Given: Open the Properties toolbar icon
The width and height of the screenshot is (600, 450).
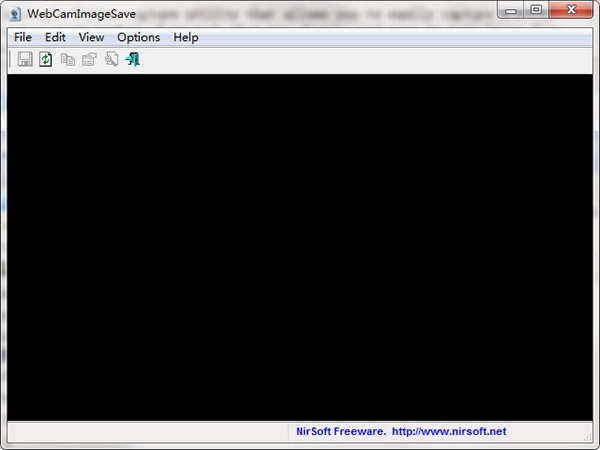Looking at the screenshot, I should point(89,60).
